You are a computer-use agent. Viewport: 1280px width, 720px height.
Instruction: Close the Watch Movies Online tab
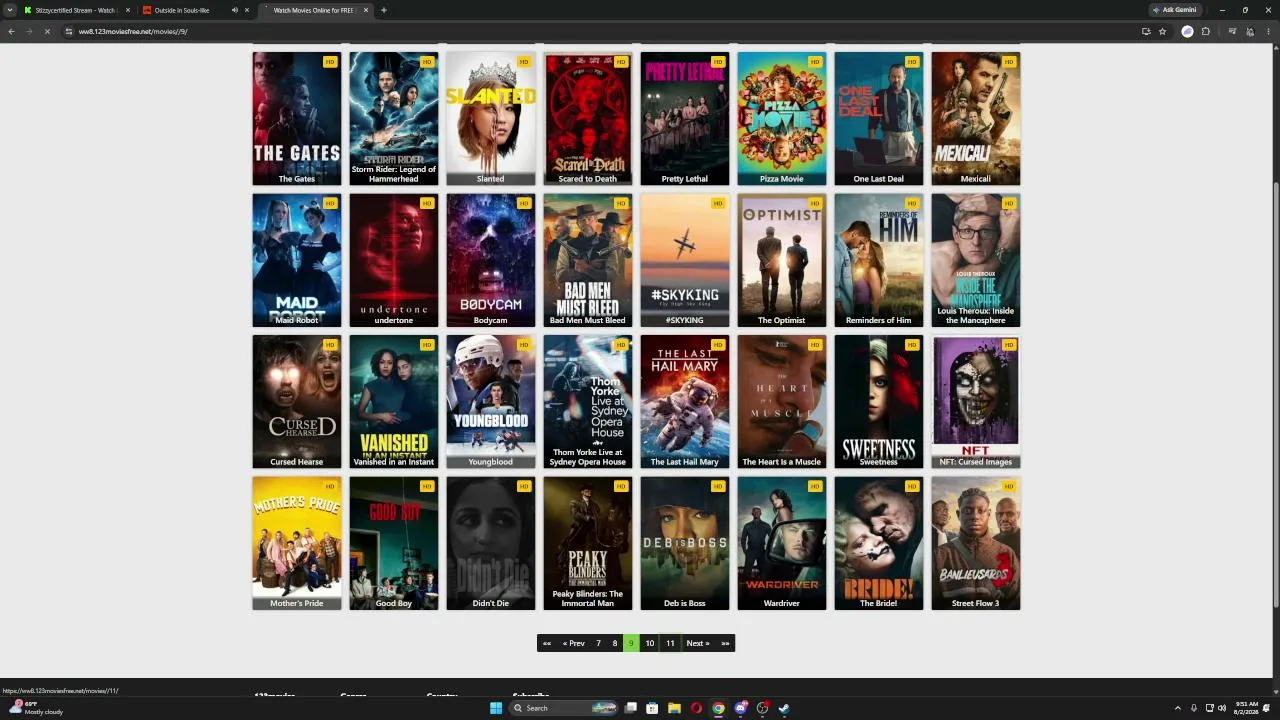366,10
